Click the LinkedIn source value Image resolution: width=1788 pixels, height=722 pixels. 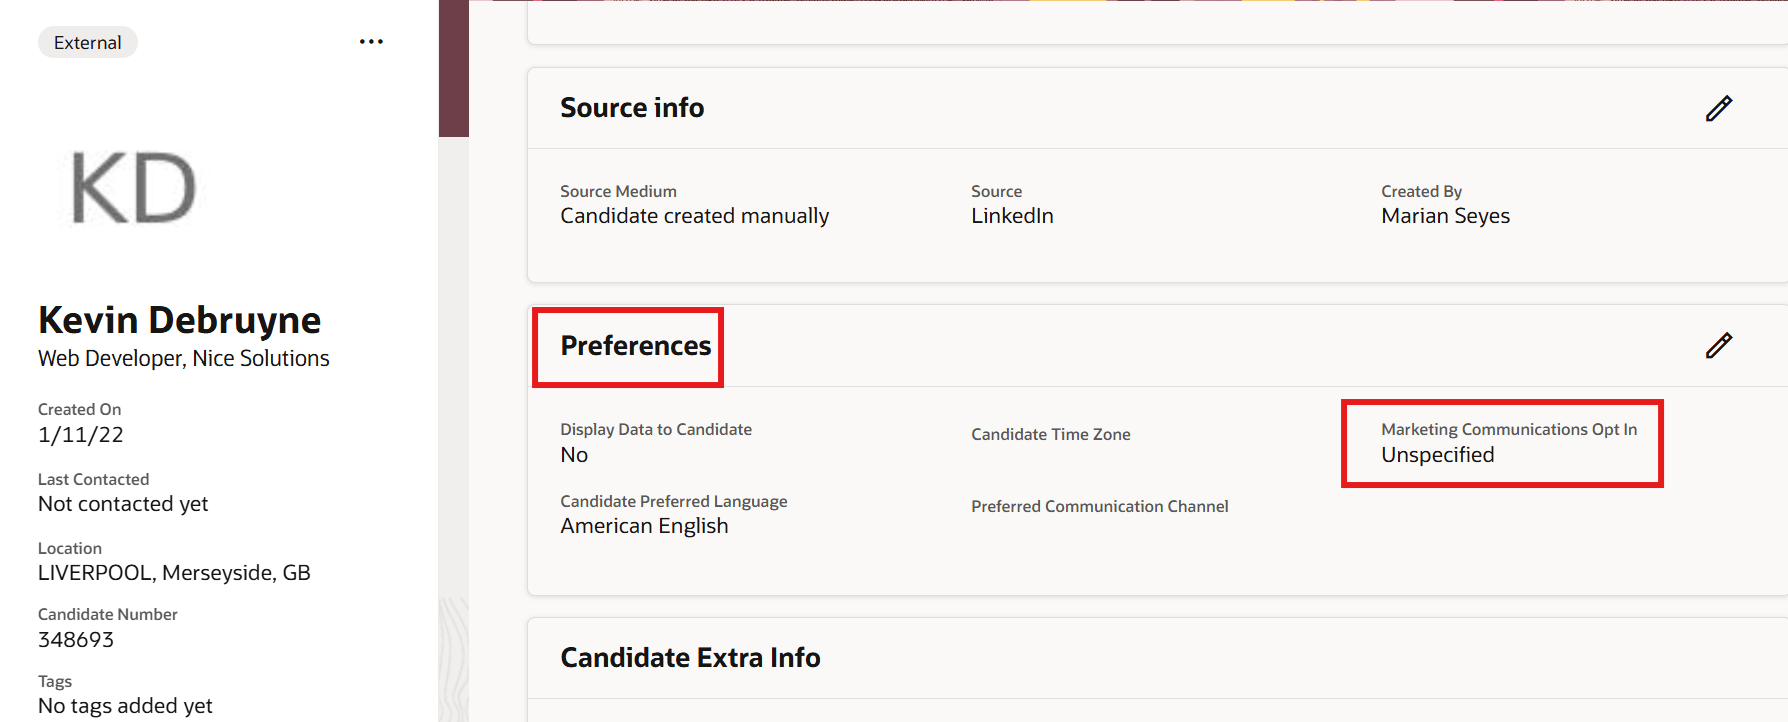pos(1012,215)
